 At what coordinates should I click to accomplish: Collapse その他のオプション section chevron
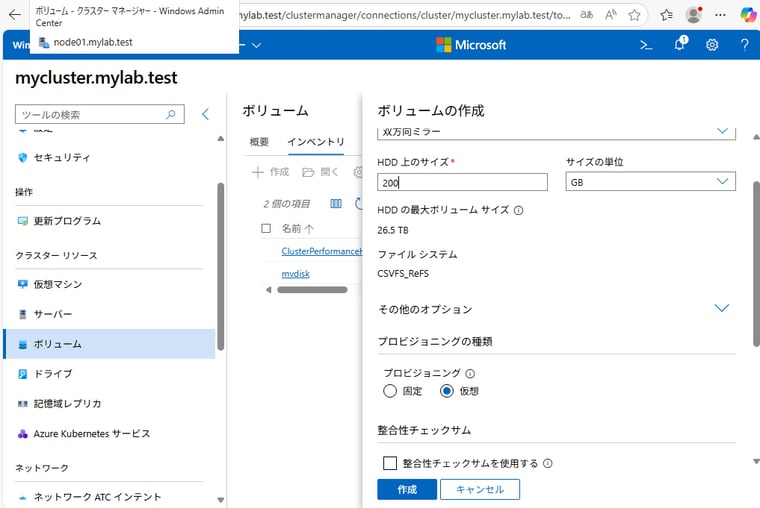pos(722,308)
